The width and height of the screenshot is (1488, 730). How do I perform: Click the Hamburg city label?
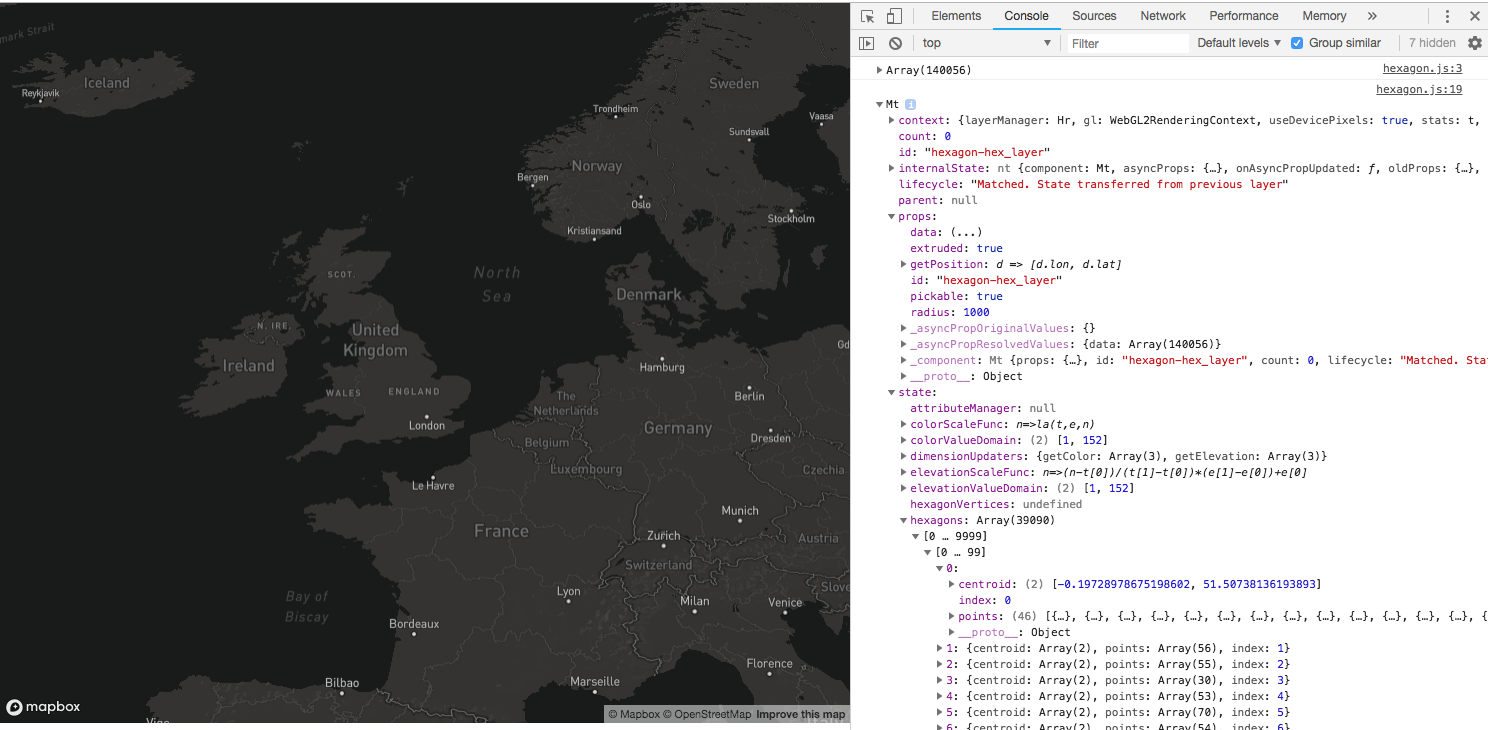[x=662, y=367]
